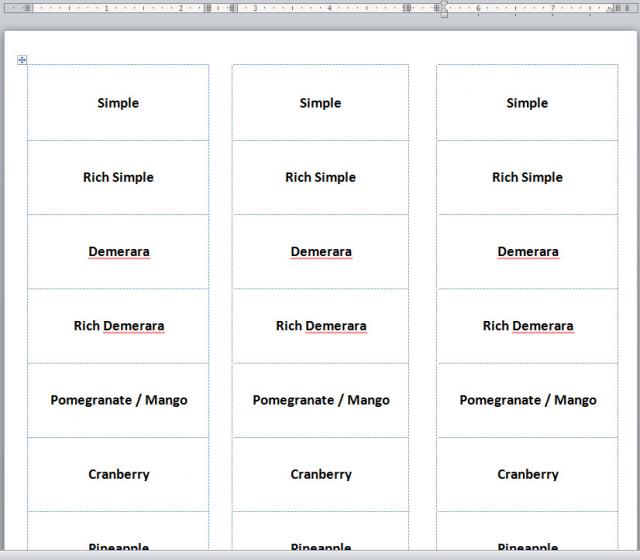640x560 pixels.
Task: Select the right column "Rich Simple" label
Action: [527, 177]
